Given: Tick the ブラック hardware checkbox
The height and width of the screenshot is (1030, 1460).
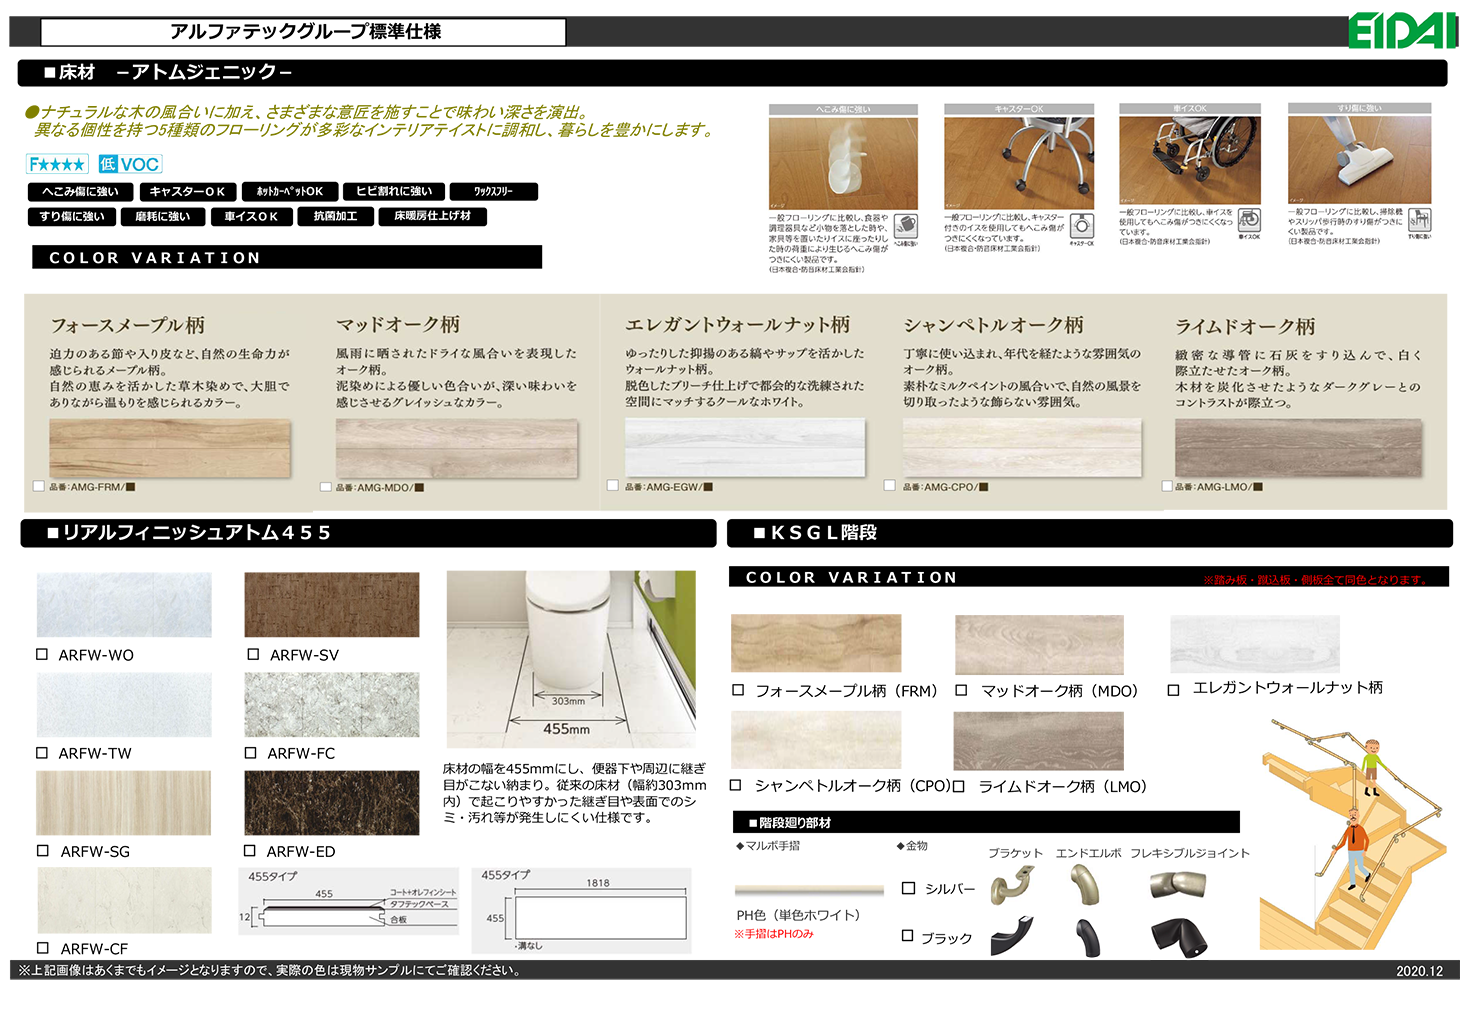Looking at the screenshot, I should tap(908, 936).
